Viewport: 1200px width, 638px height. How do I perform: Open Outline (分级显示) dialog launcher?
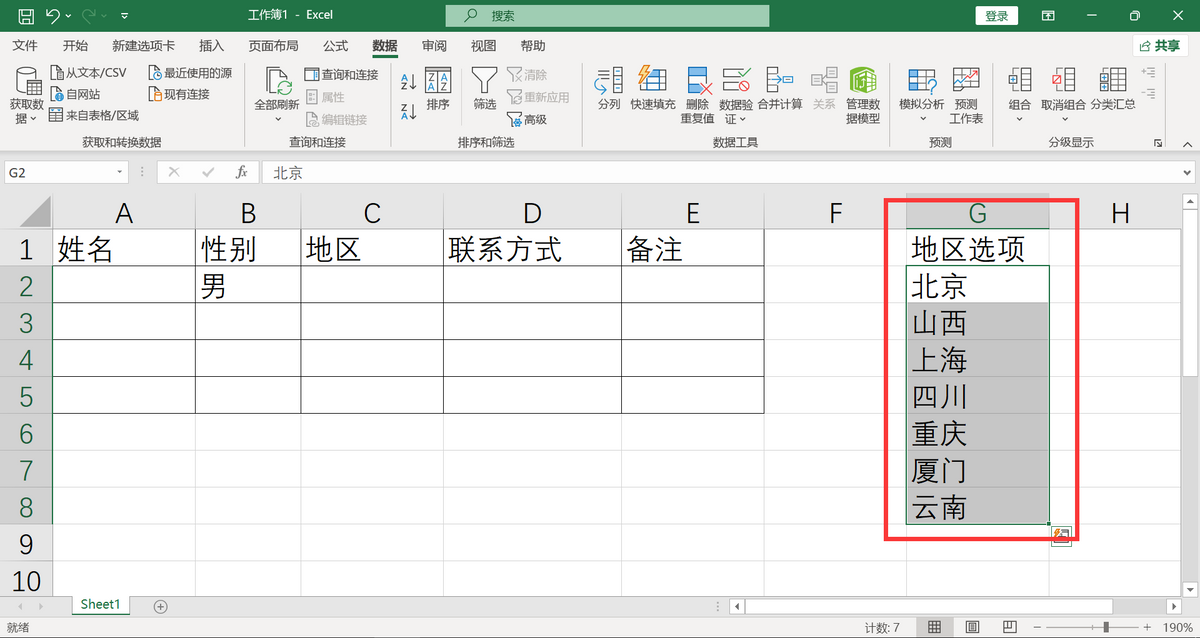1158,143
